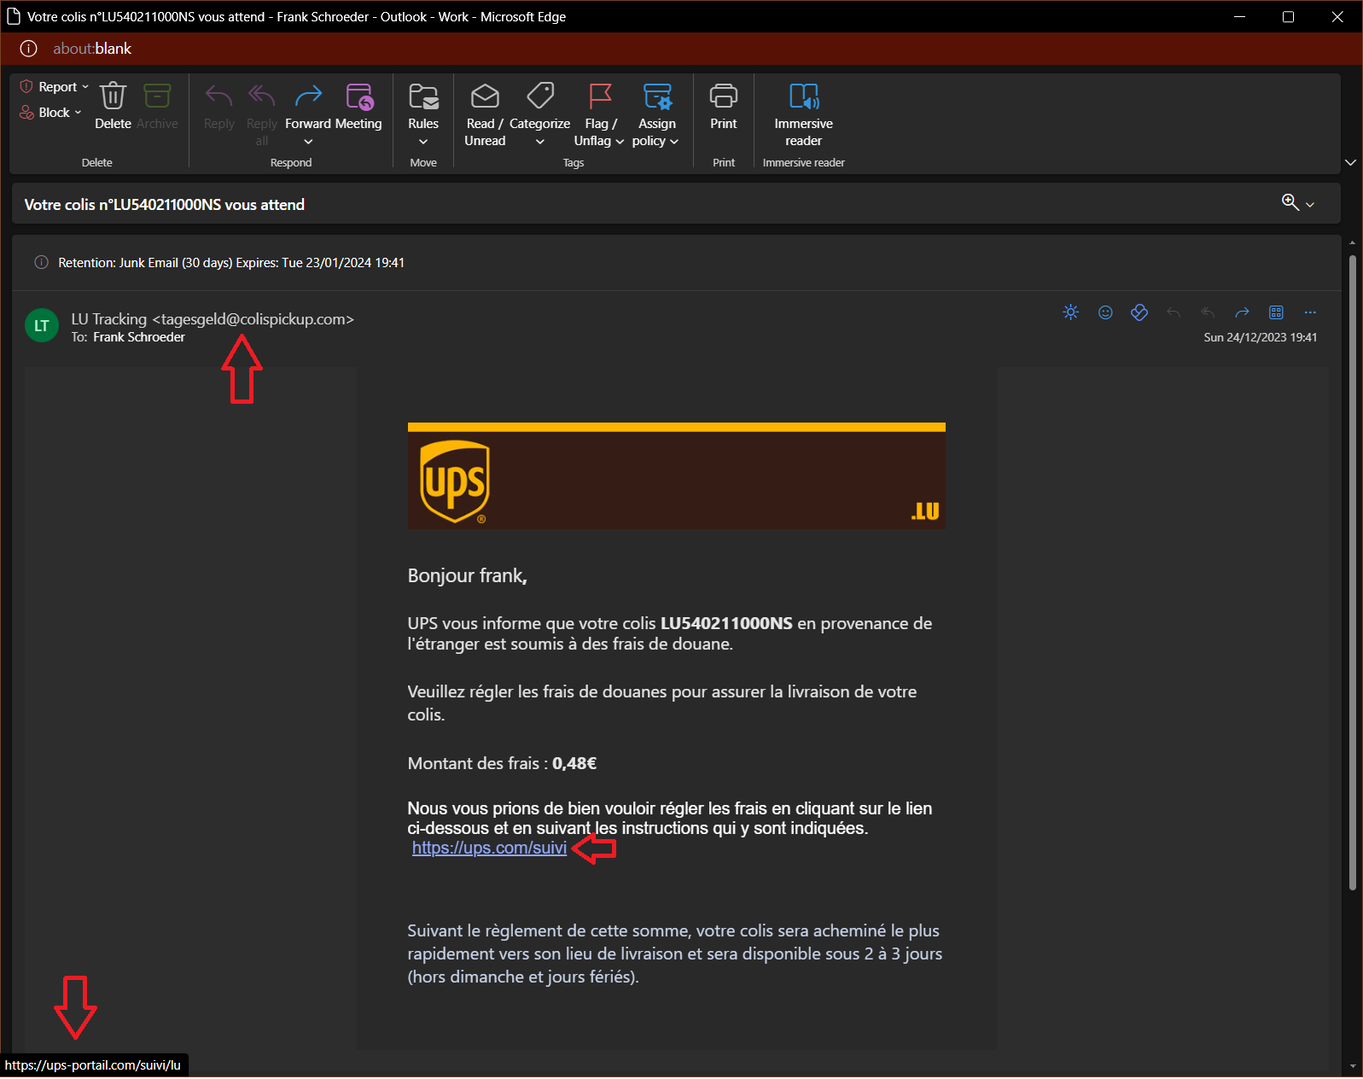
Task: Click the Delete trash icon
Action: pos(113,97)
